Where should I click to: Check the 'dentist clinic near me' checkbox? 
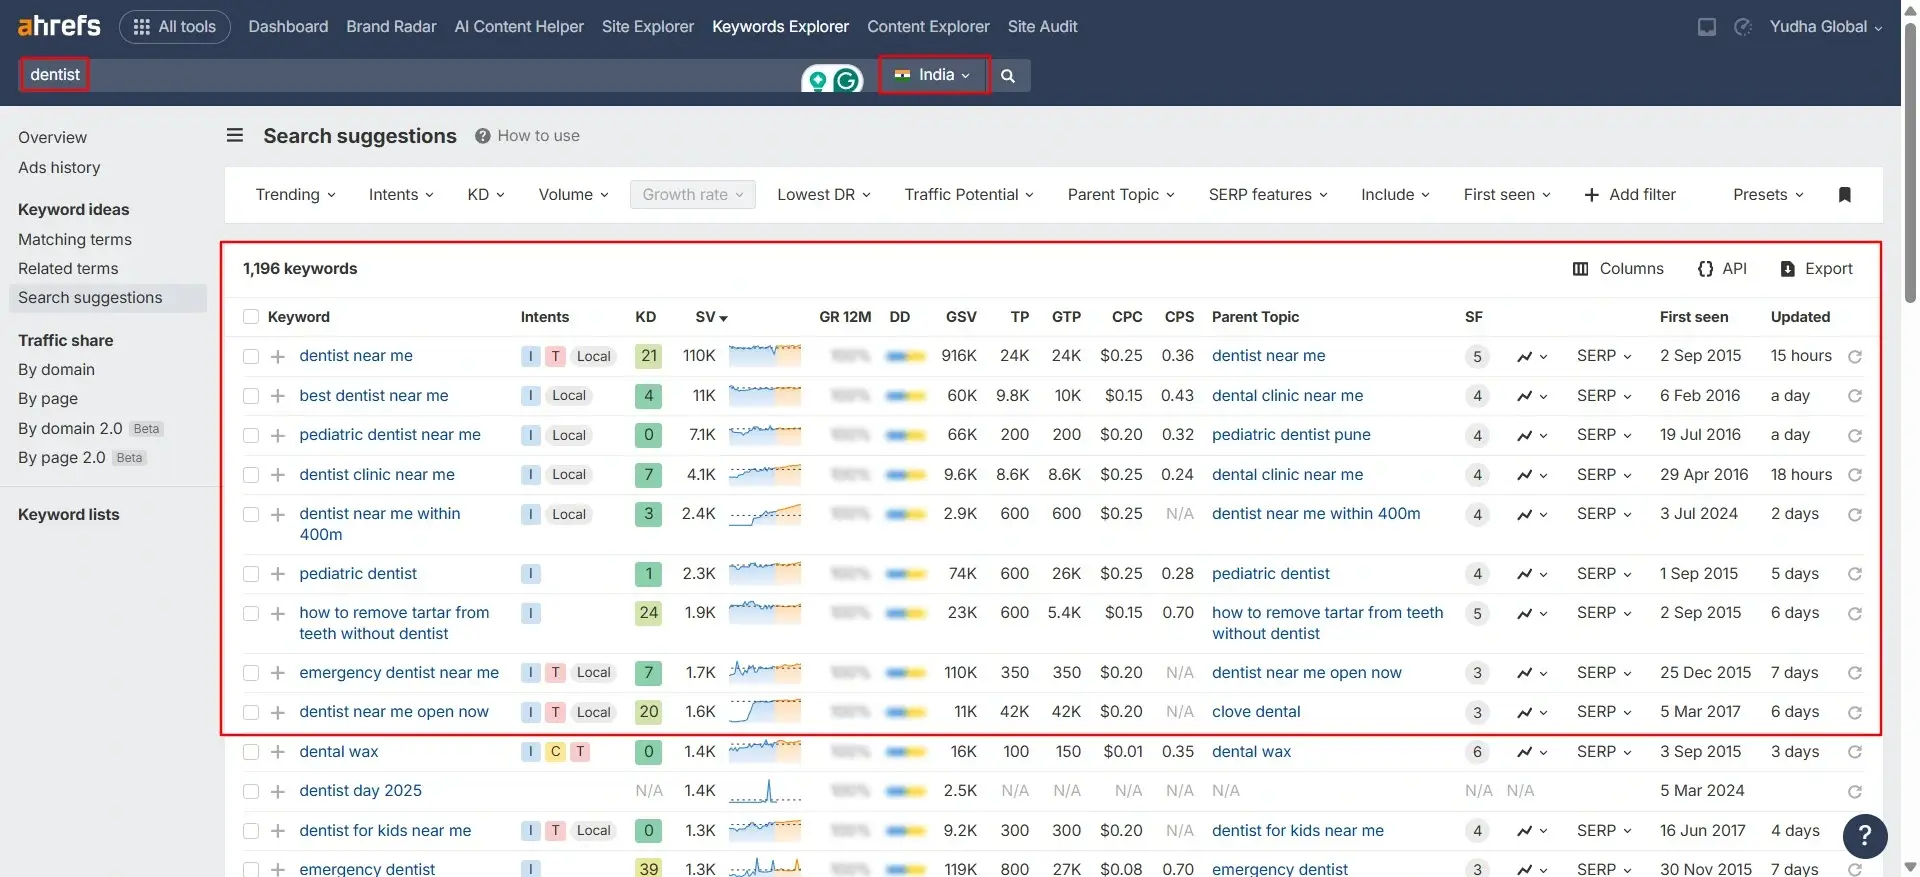[251, 475]
